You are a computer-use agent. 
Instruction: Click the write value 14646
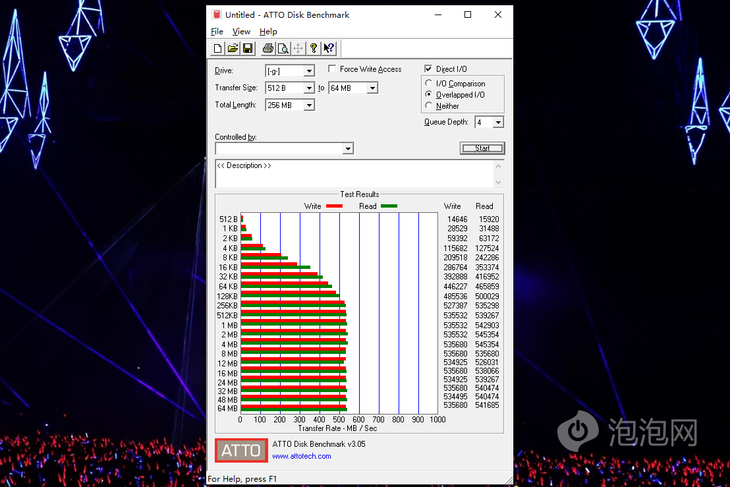pyautogui.click(x=457, y=219)
